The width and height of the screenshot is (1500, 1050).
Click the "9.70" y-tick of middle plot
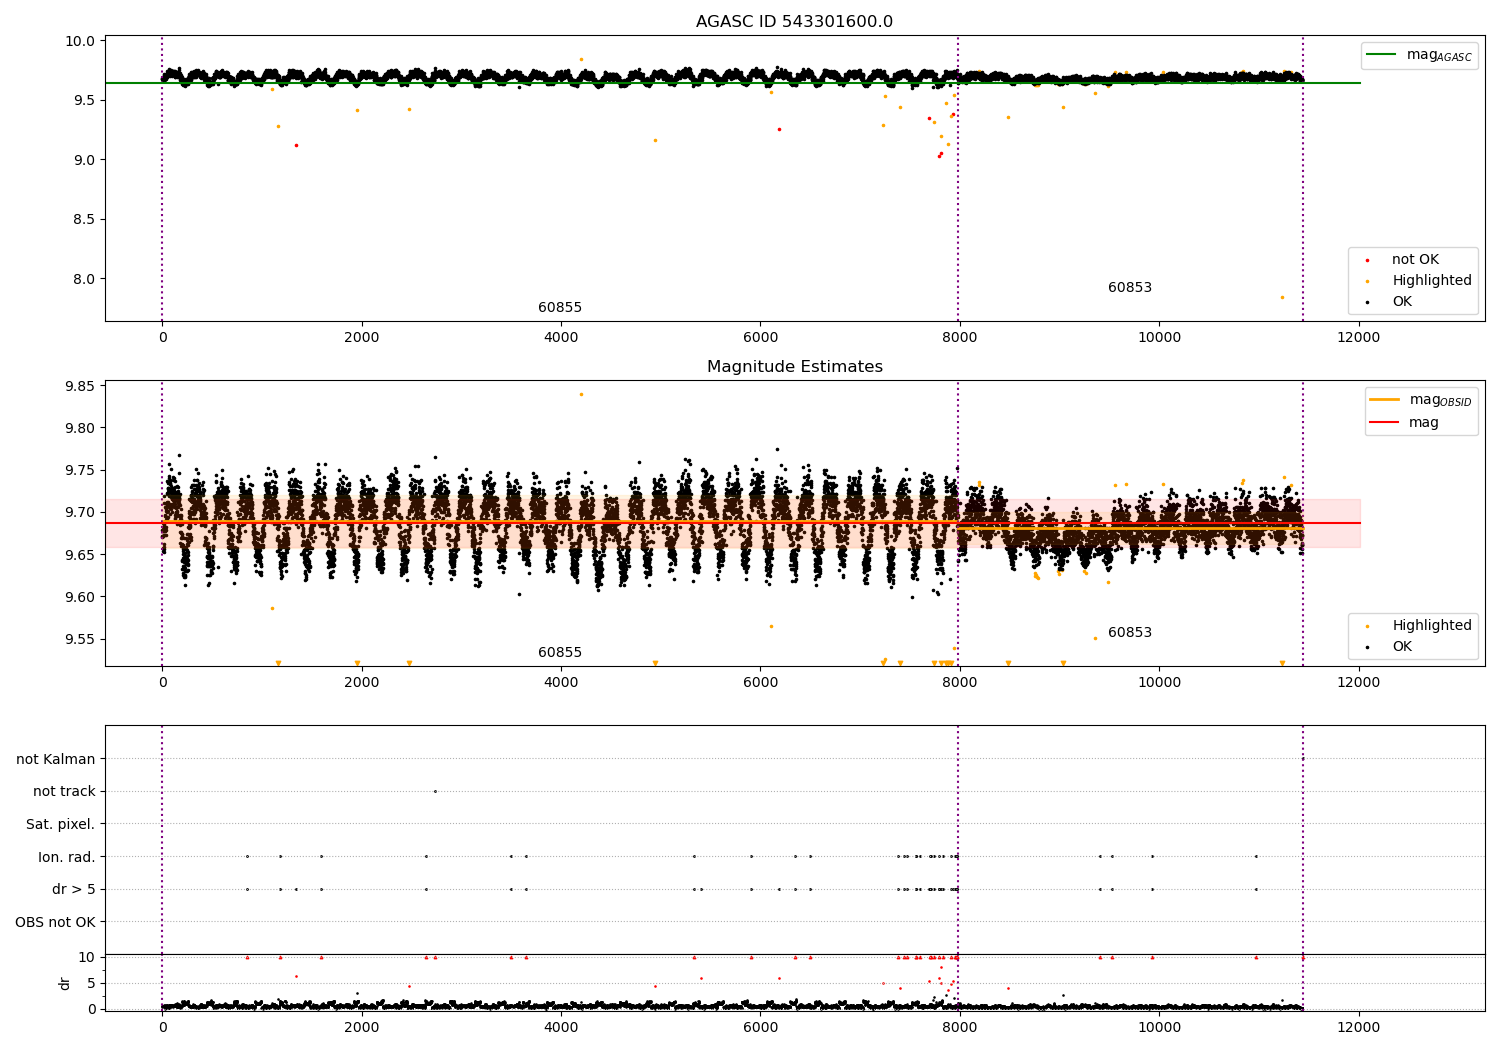tap(80, 513)
